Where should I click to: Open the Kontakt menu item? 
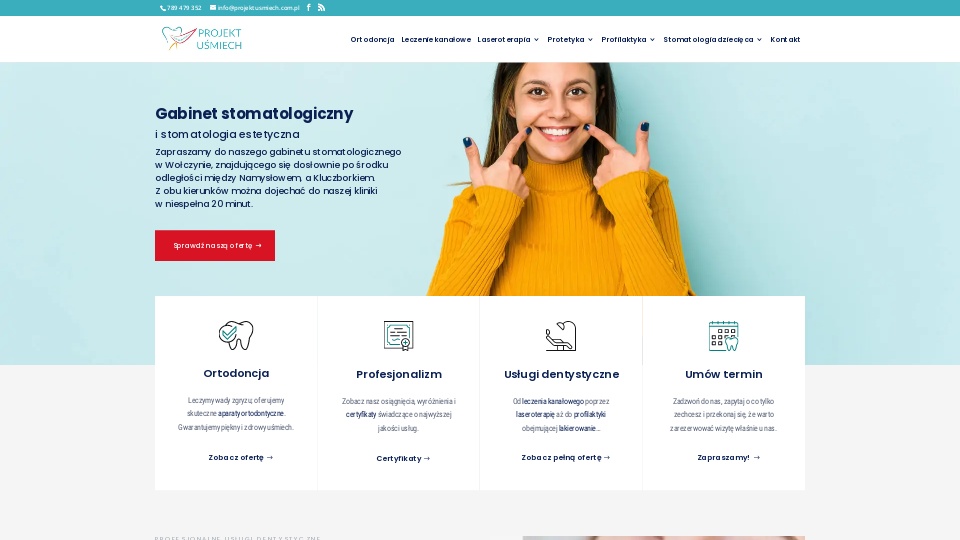pos(785,39)
